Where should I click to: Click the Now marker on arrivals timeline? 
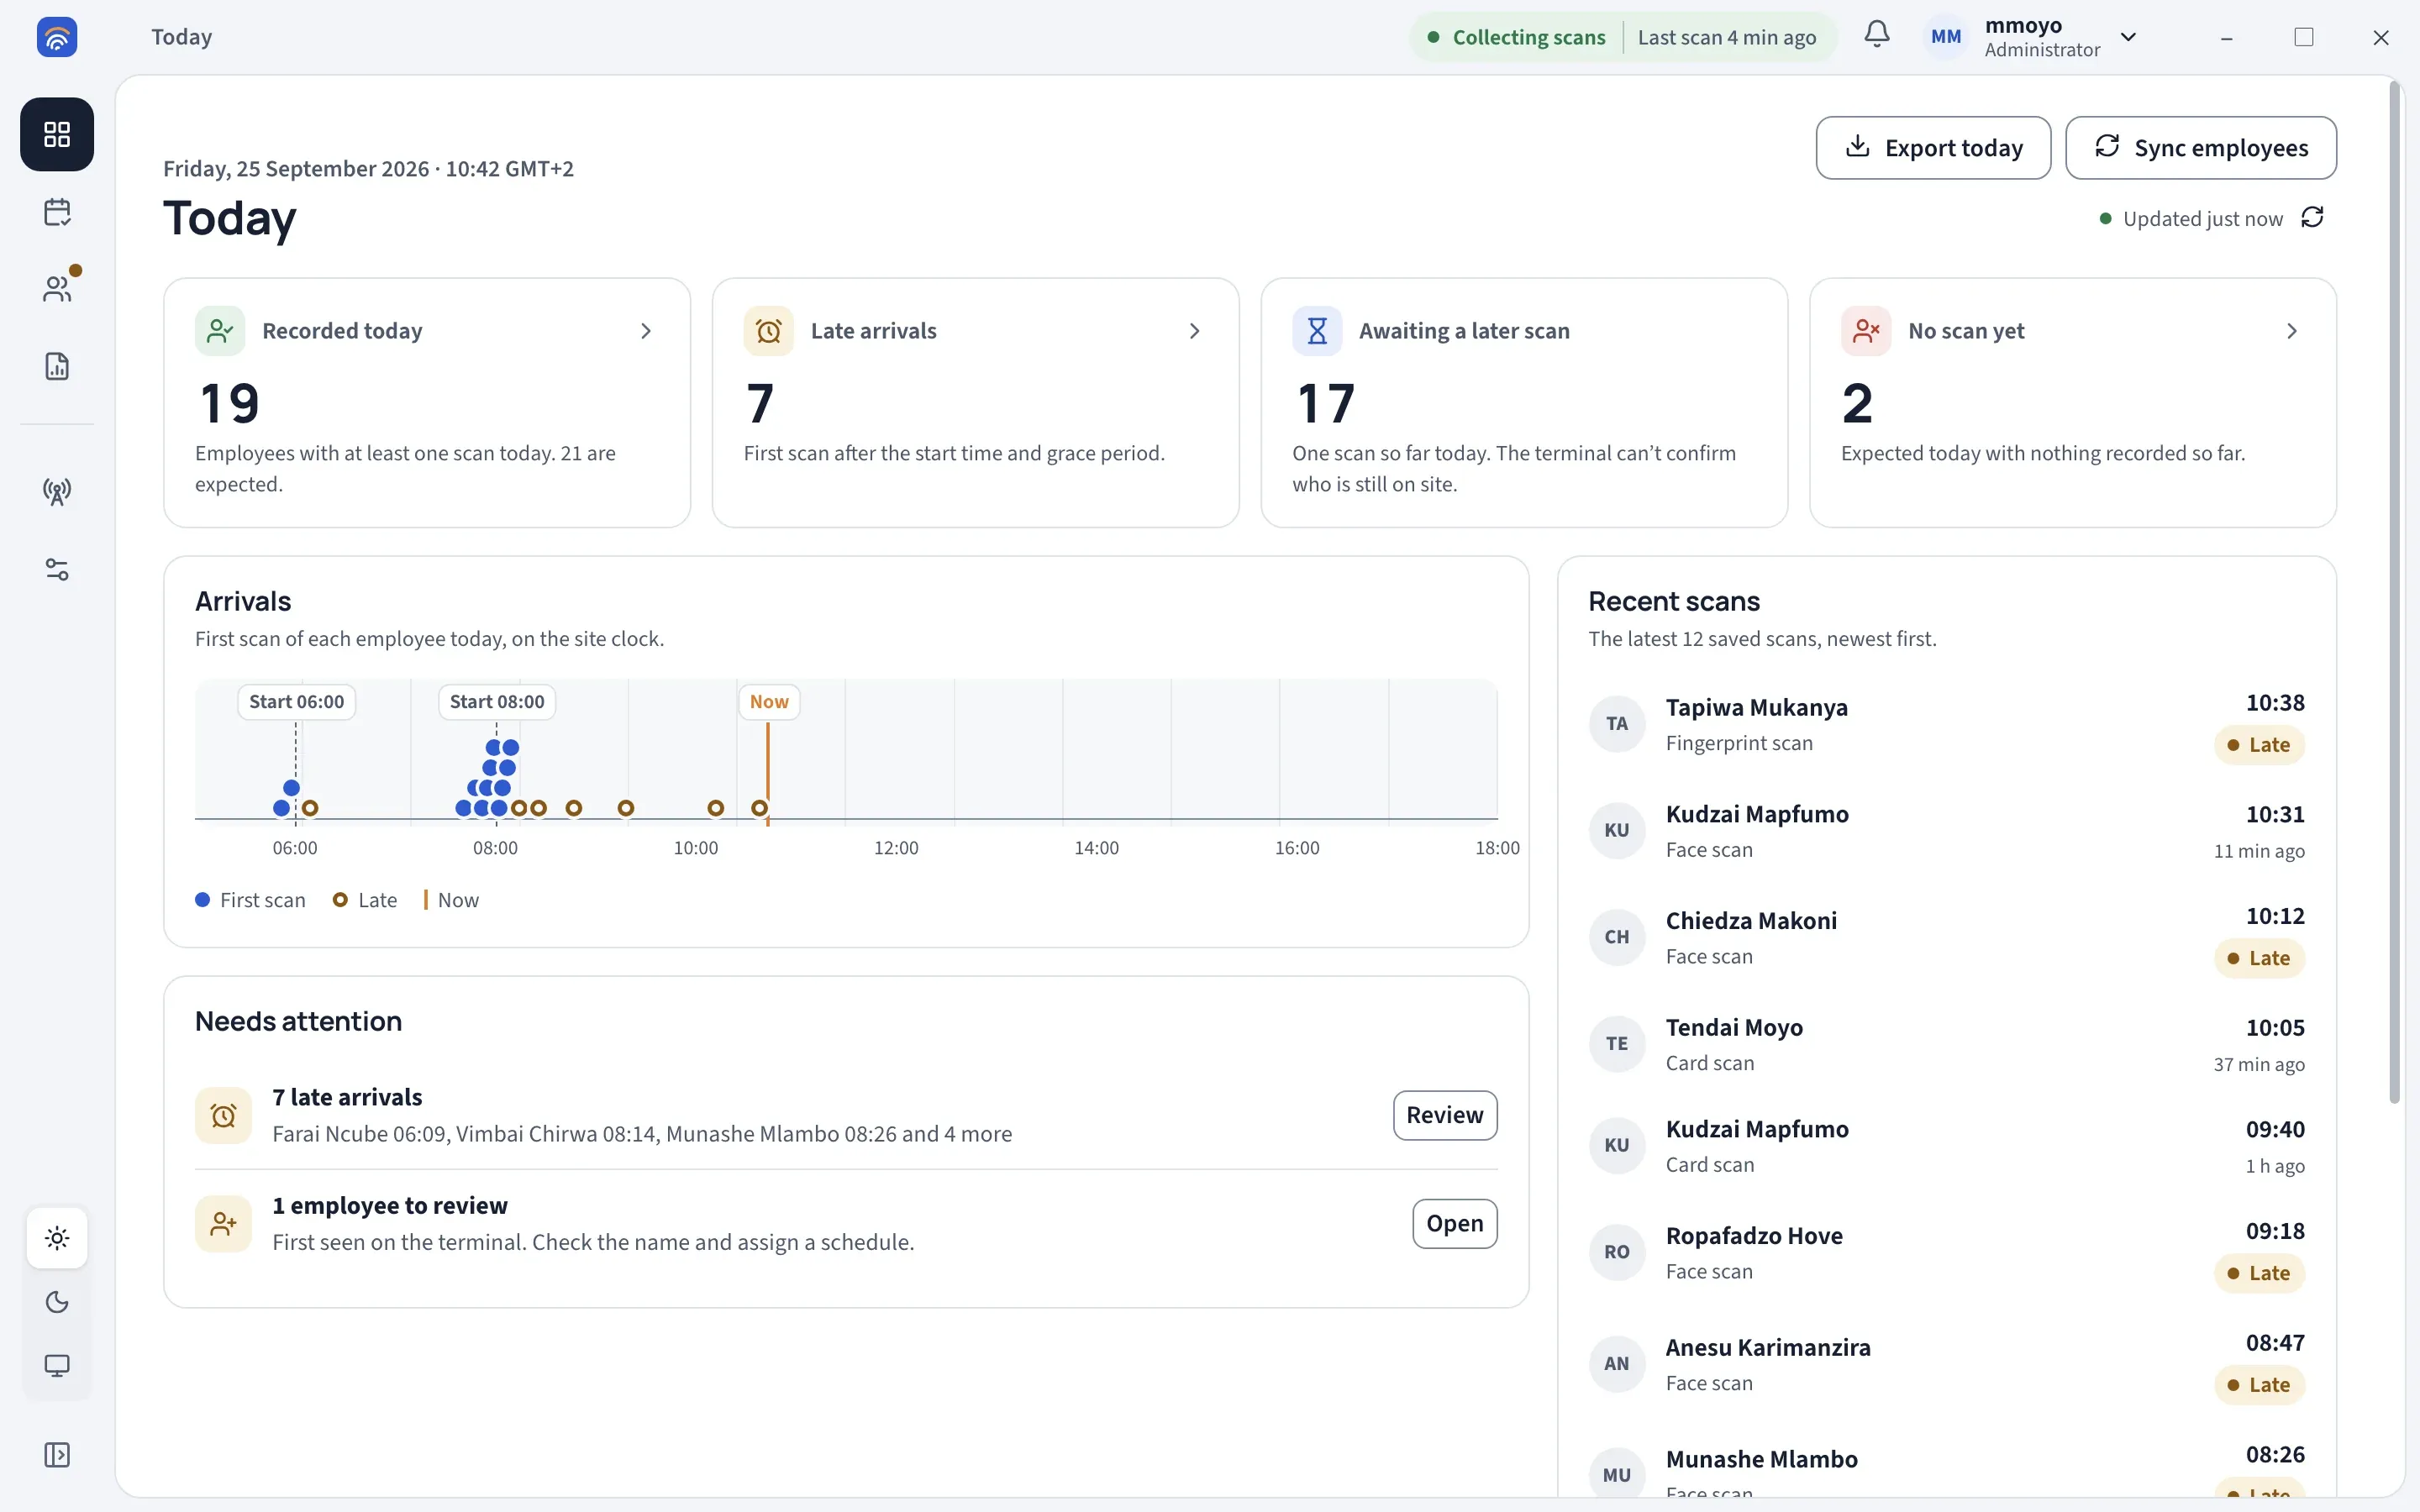[x=768, y=702]
